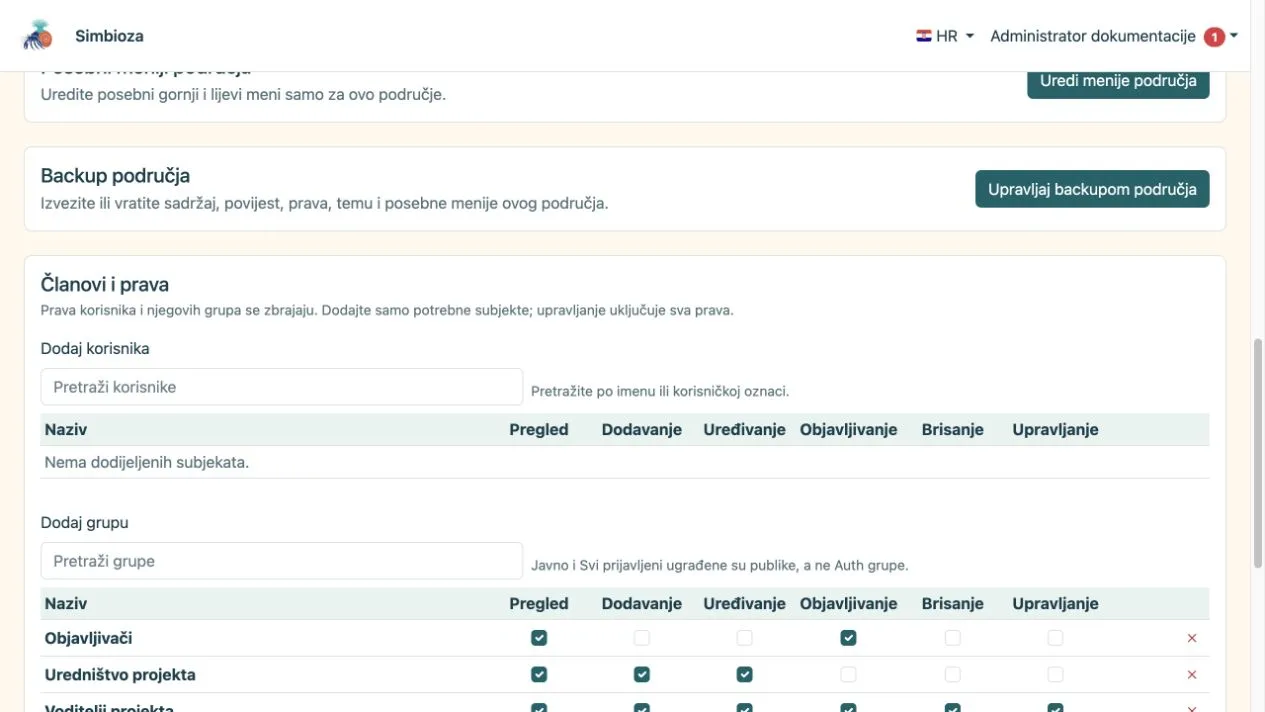The width and height of the screenshot is (1265, 712).
Task: Uncheck Pregled for the Objavljivači group
Action: (x=539, y=638)
